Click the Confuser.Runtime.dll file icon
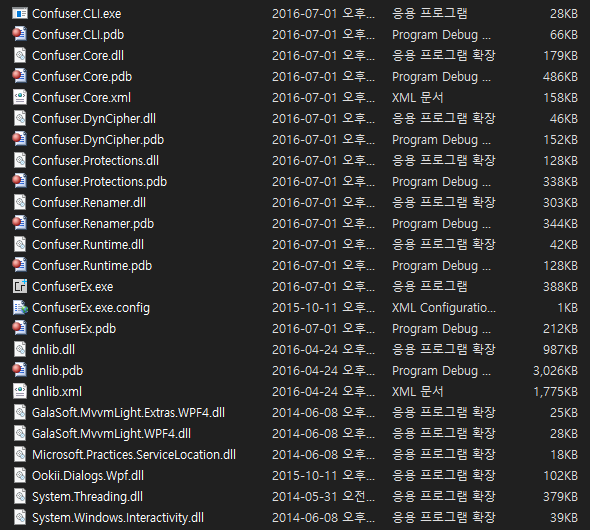Image resolution: width=590 pixels, height=530 pixels. 20,244
